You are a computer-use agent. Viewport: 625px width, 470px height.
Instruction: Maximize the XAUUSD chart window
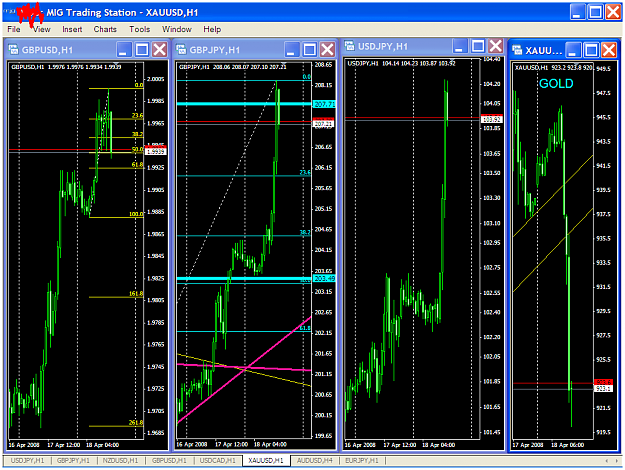point(592,50)
